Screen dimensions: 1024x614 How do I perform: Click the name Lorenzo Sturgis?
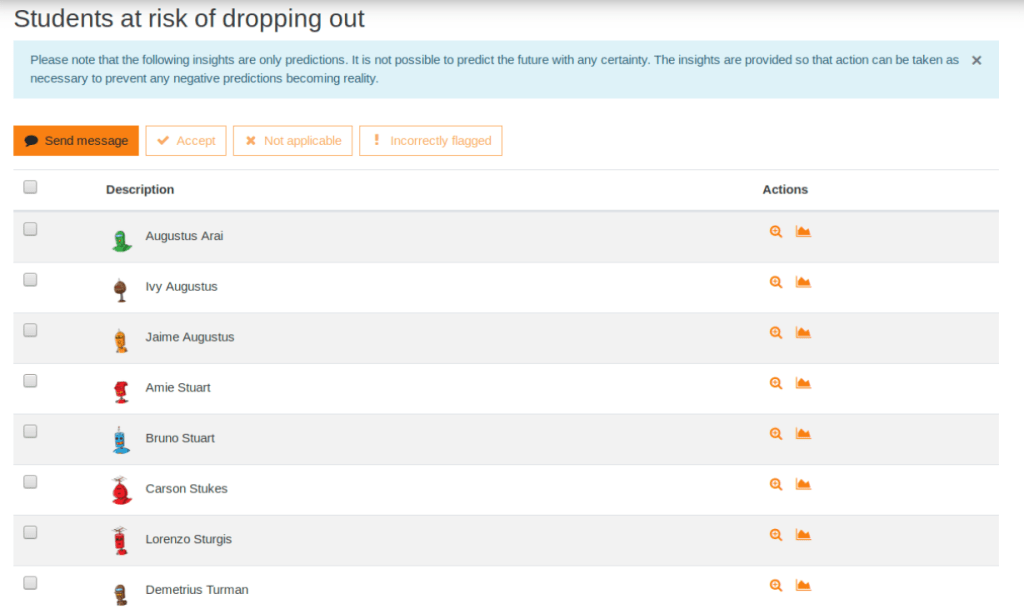188,539
